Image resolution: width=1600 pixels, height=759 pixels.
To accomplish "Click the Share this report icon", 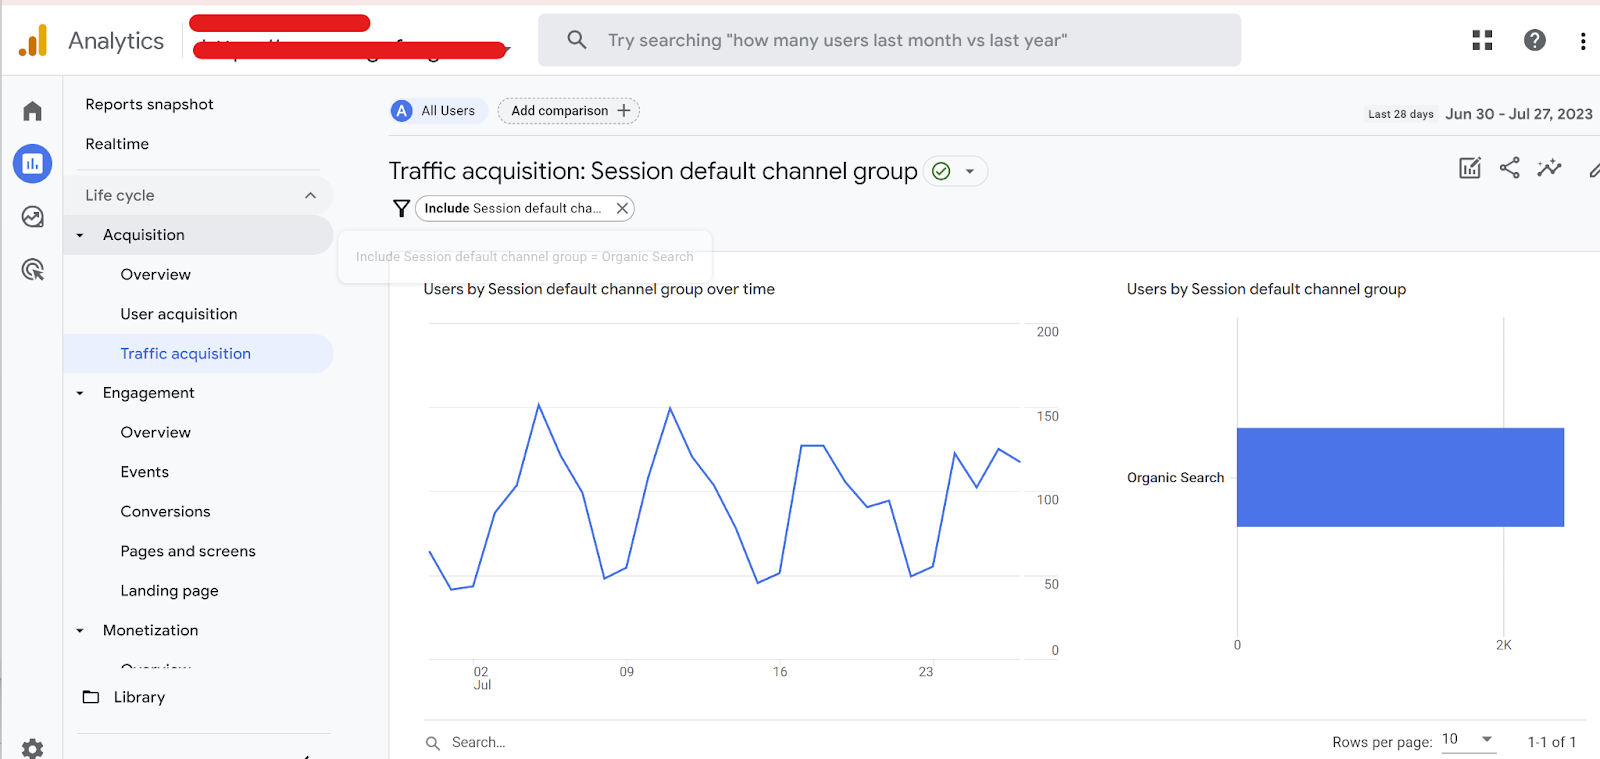I will [x=1509, y=168].
